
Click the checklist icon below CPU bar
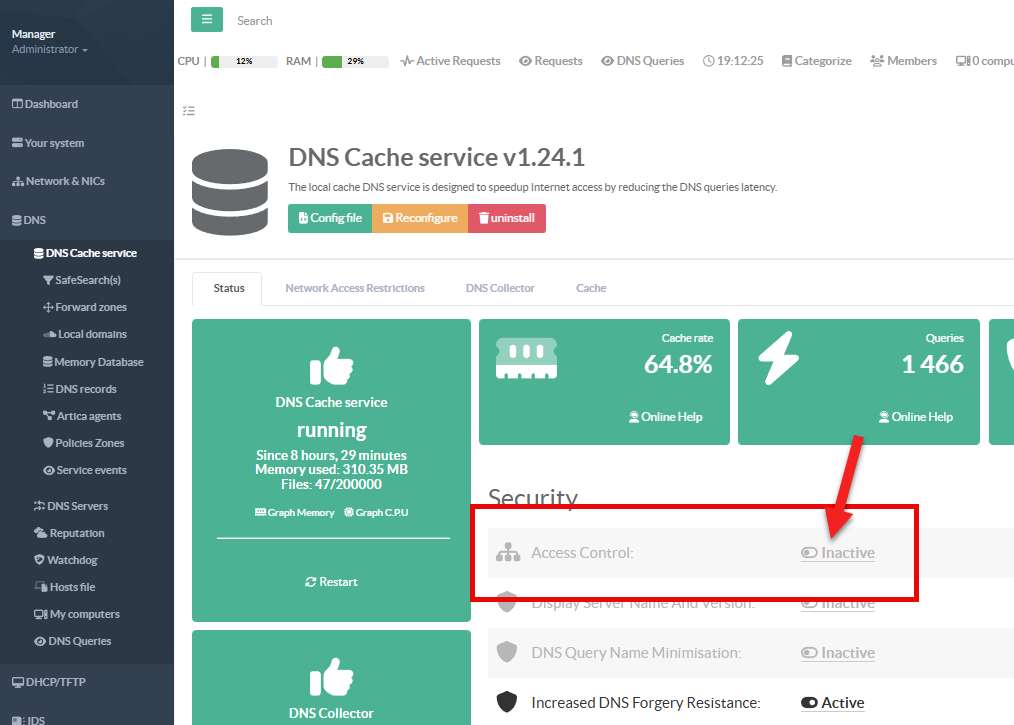pos(188,111)
